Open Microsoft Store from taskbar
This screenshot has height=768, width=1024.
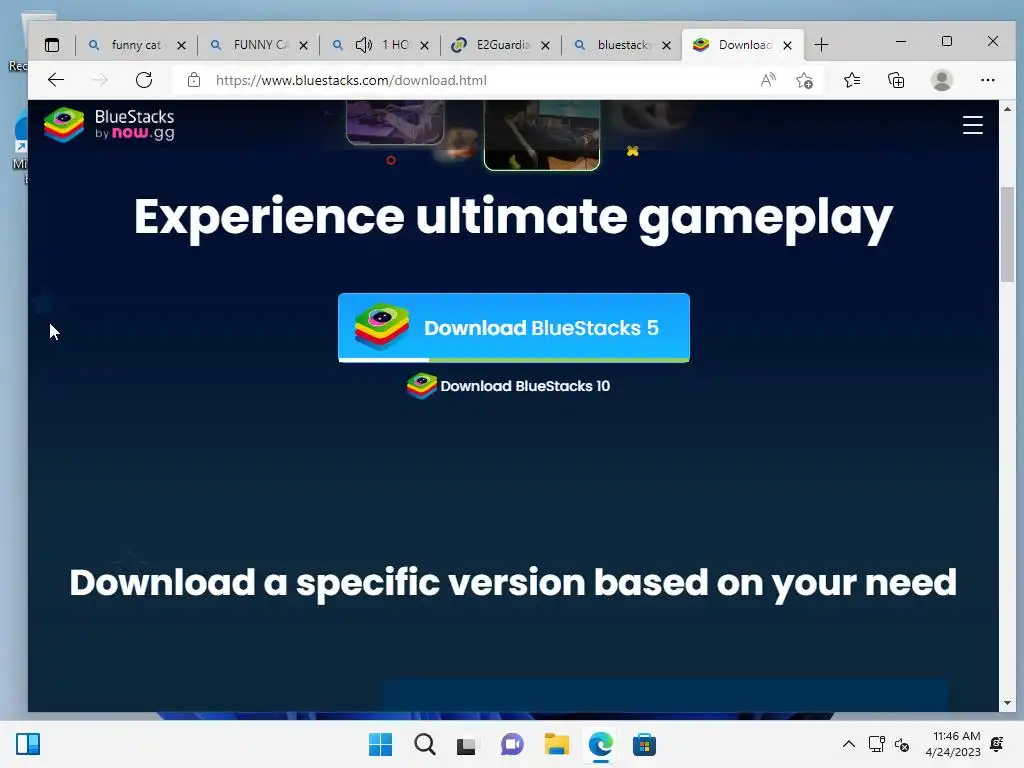pyautogui.click(x=644, y=744)
